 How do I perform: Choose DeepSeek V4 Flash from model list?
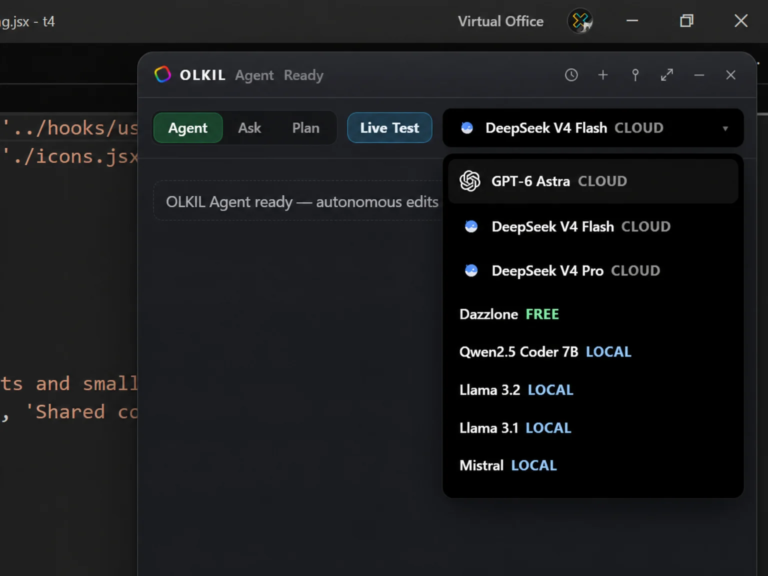tap(593, 226)
